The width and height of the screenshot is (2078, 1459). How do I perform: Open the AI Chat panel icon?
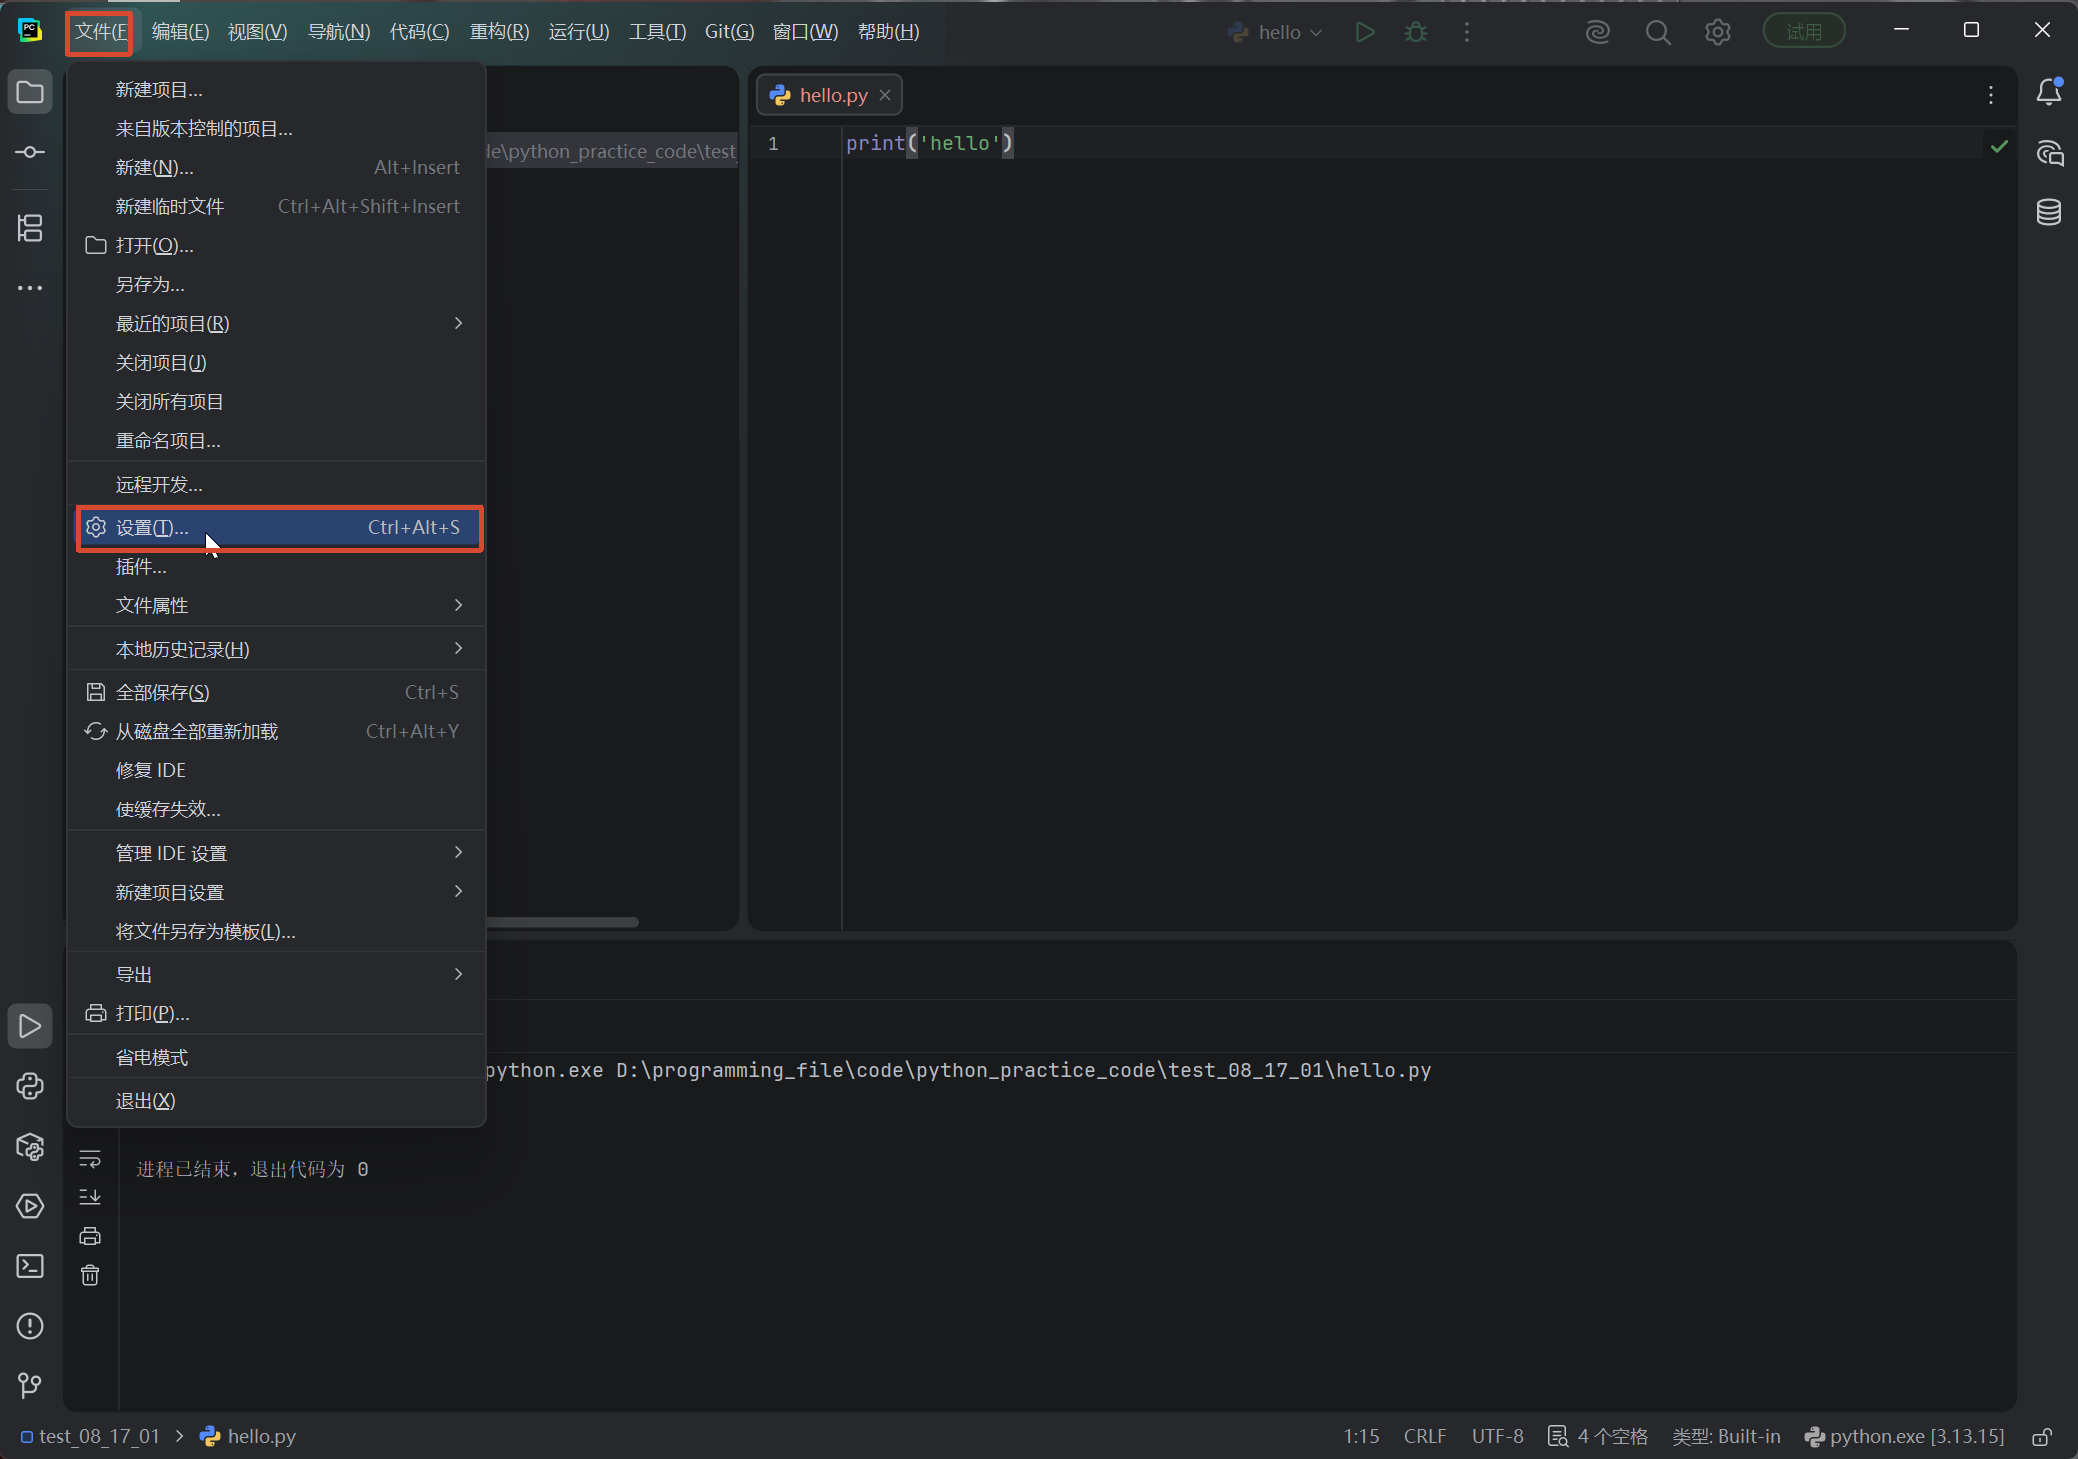(x=2049, y=152)
